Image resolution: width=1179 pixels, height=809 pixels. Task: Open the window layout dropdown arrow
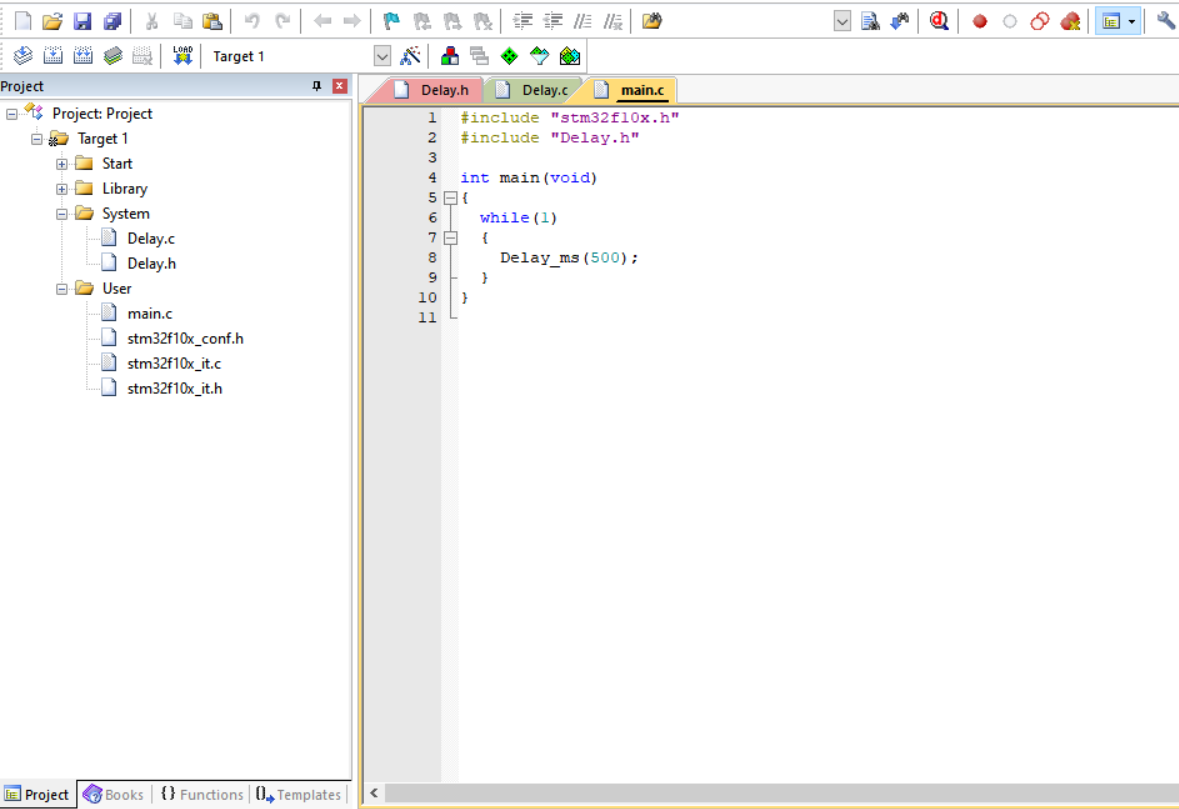[x=1132, y=22]
